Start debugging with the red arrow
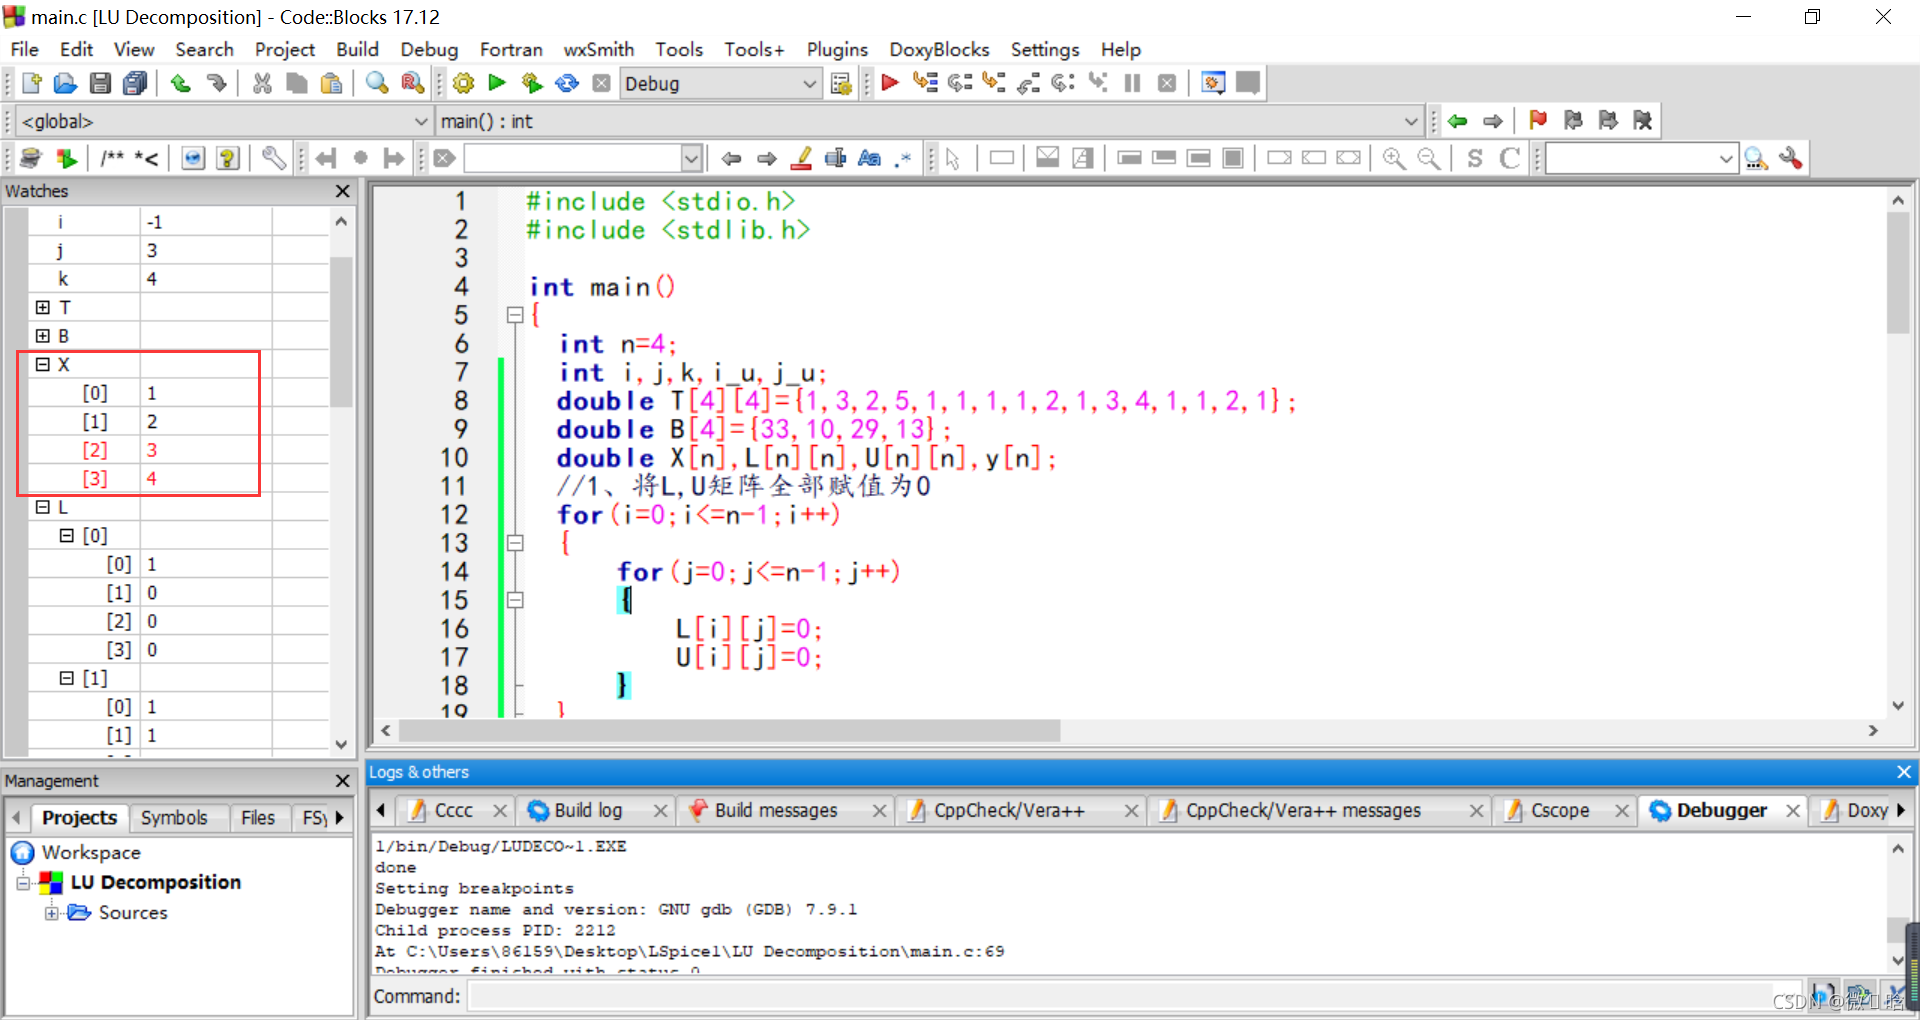 890,83
